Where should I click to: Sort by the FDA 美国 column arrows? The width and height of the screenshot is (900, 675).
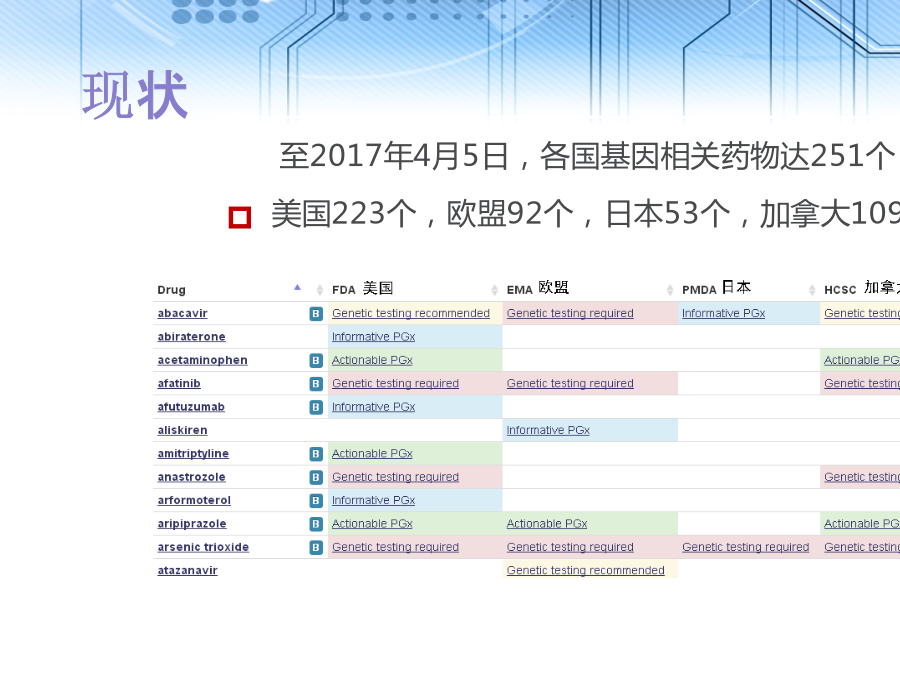click(x=494, y=290)
